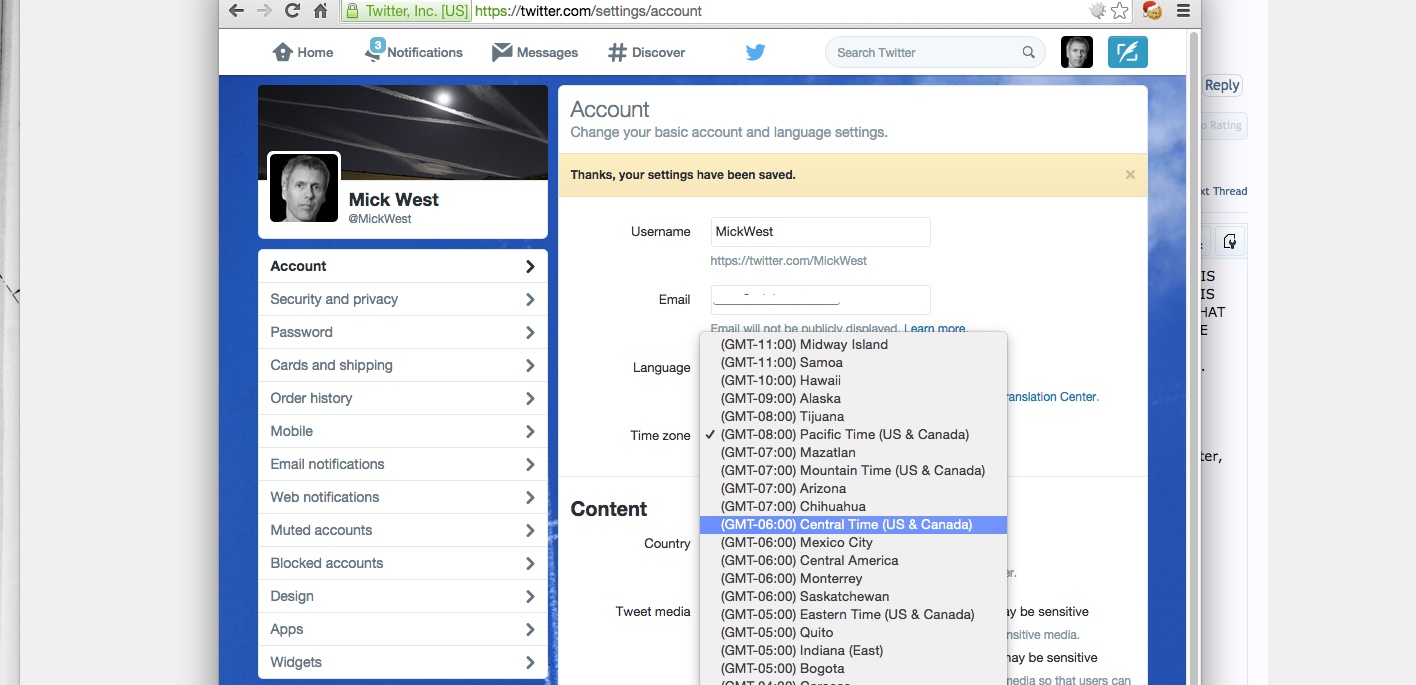Click the green padlock security icon
Image resolution: width=1416 pixels, height=685 pixels.
pos(351,11)
